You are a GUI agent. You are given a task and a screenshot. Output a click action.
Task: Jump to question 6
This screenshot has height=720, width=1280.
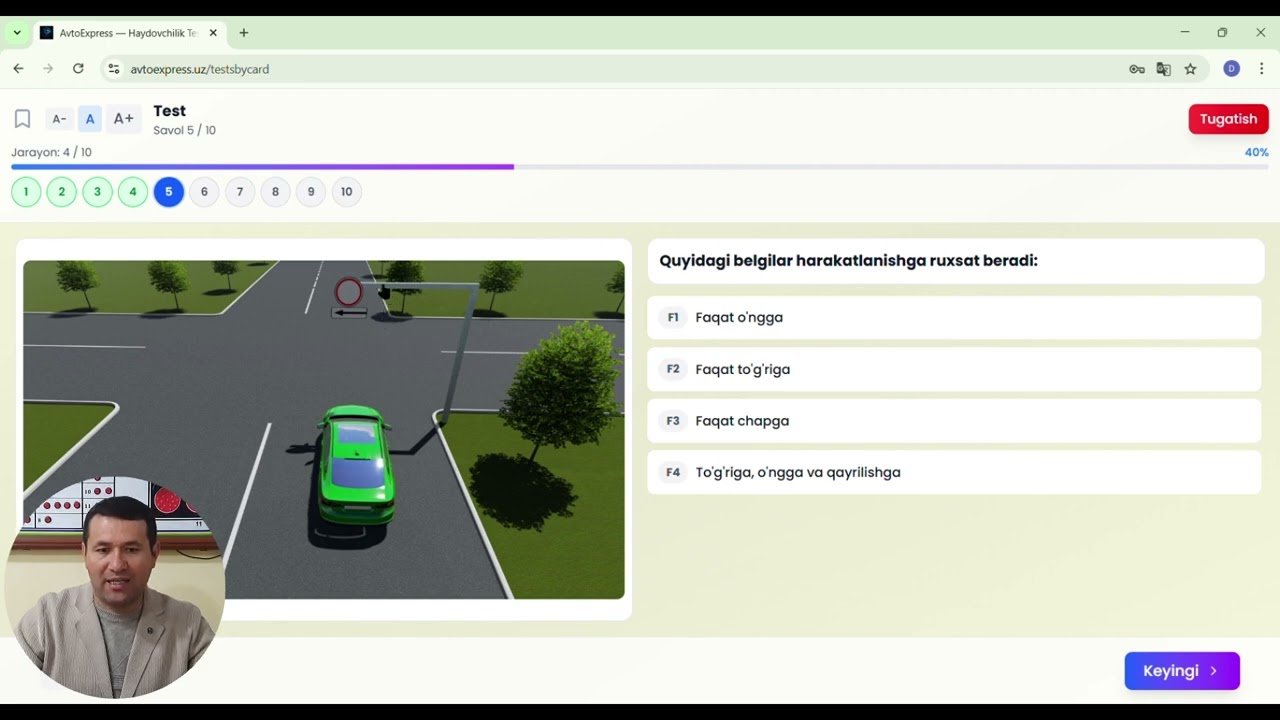(204, 192)
